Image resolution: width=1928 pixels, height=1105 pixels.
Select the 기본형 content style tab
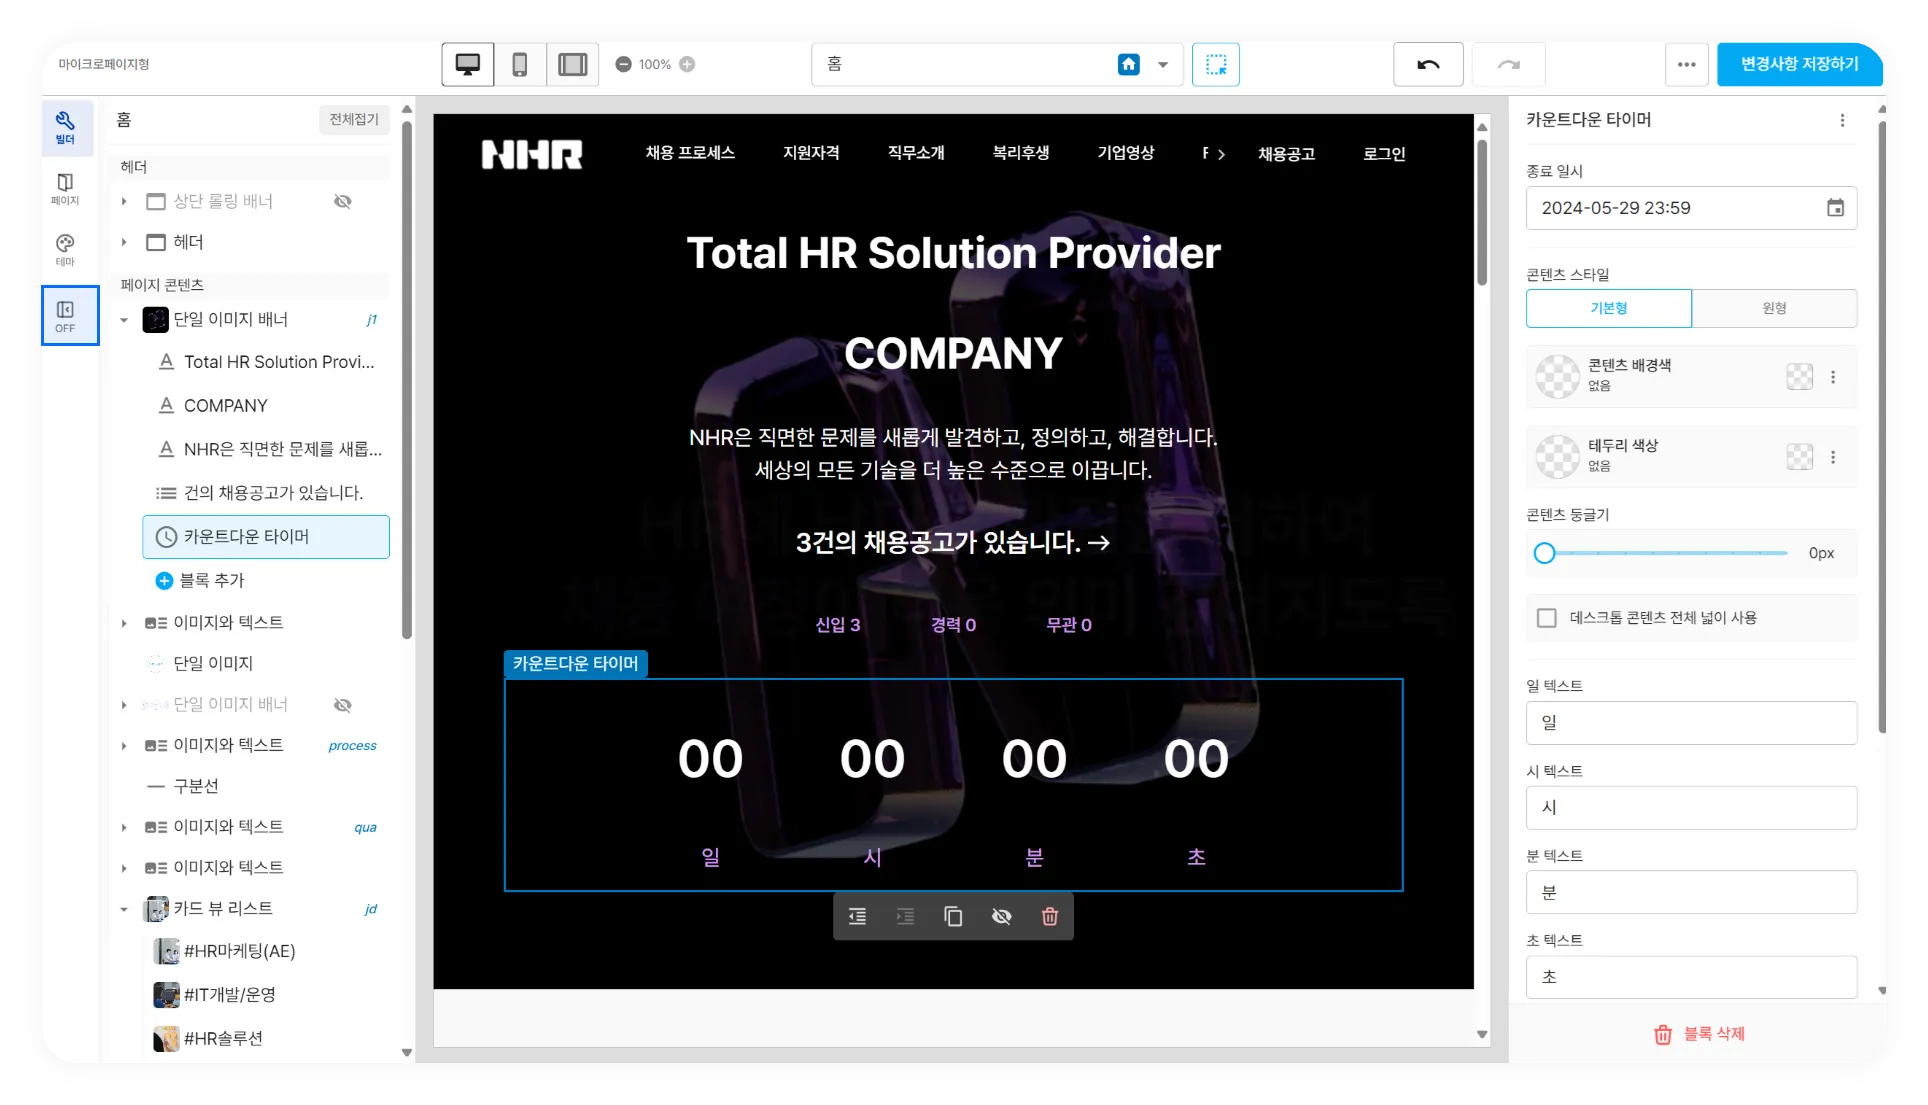point(1608,308)
